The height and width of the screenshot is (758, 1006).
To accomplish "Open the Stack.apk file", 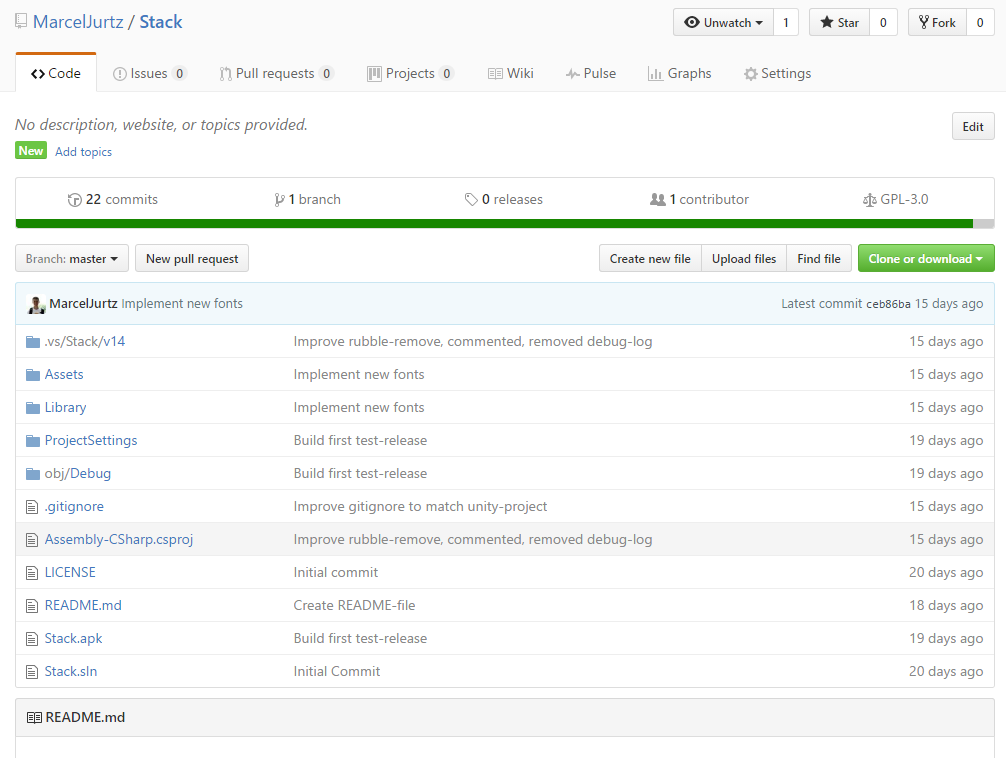I will [x=73, y=639].
